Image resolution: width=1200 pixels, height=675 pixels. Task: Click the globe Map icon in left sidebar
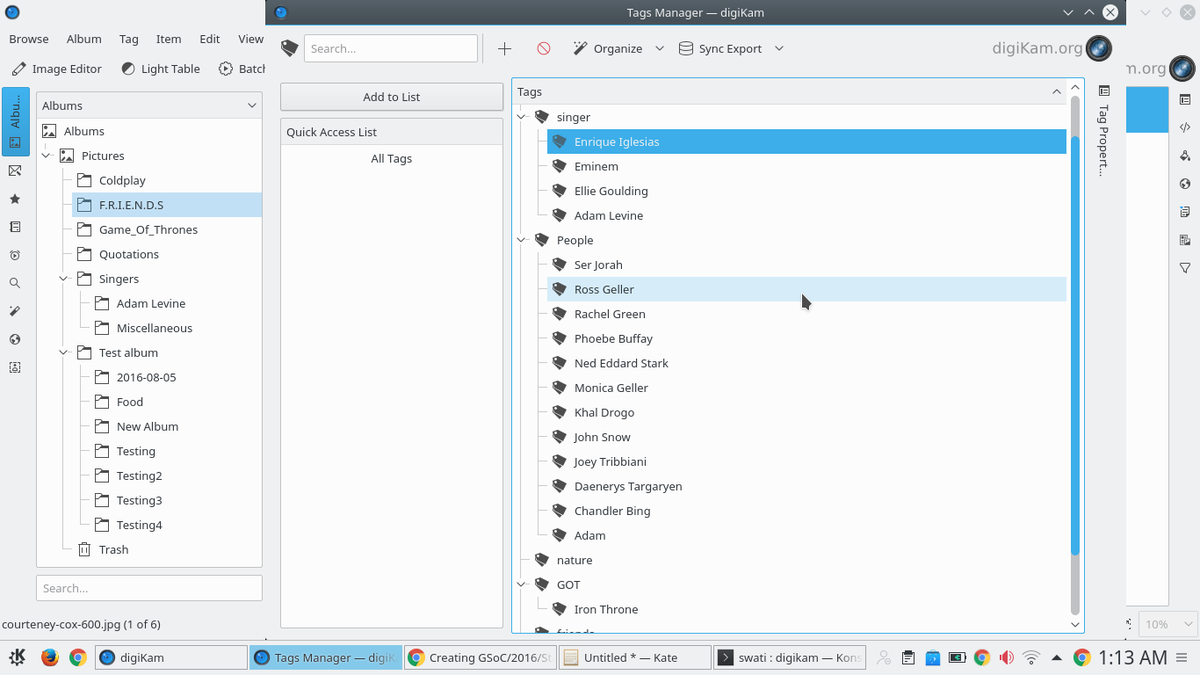(15, 339)
